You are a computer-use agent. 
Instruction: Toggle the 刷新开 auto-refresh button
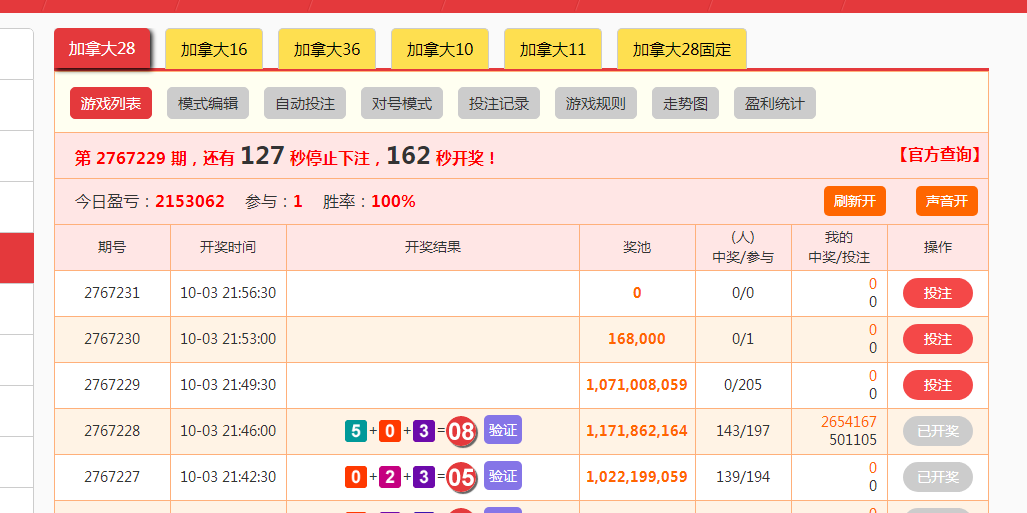855,201
